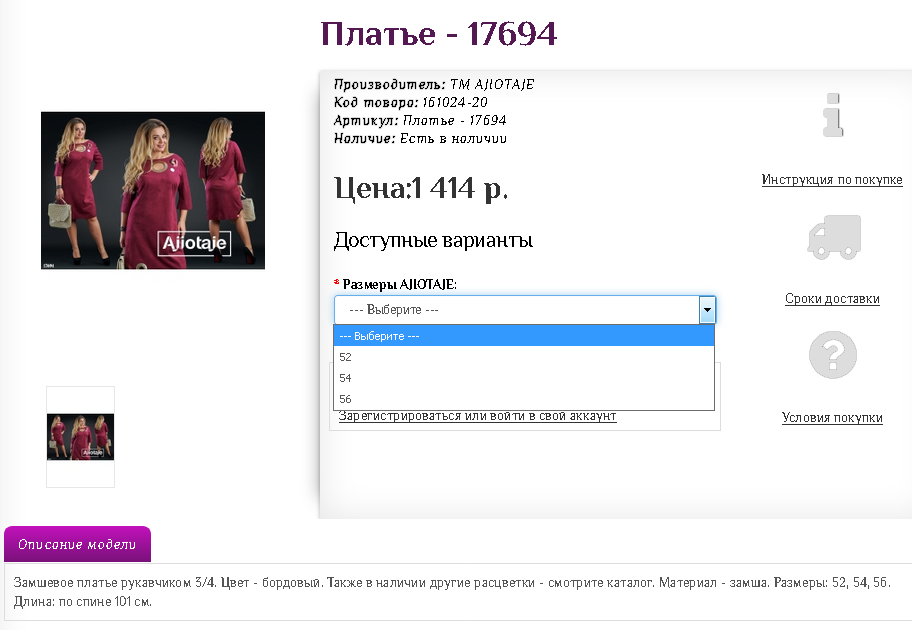Open the Инструкция по покупке link
This screenshot has height=630, width=912.
coord(832,180)
